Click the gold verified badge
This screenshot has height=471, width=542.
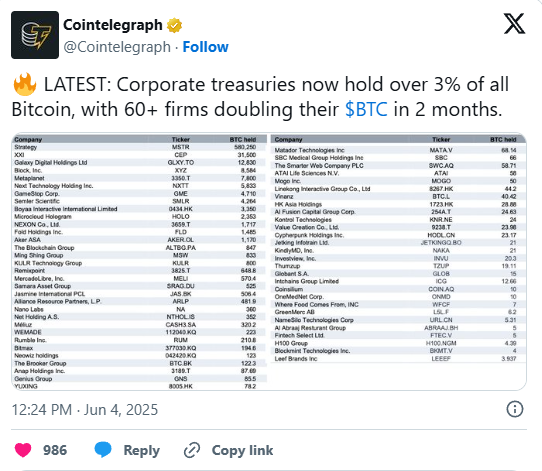174,25
